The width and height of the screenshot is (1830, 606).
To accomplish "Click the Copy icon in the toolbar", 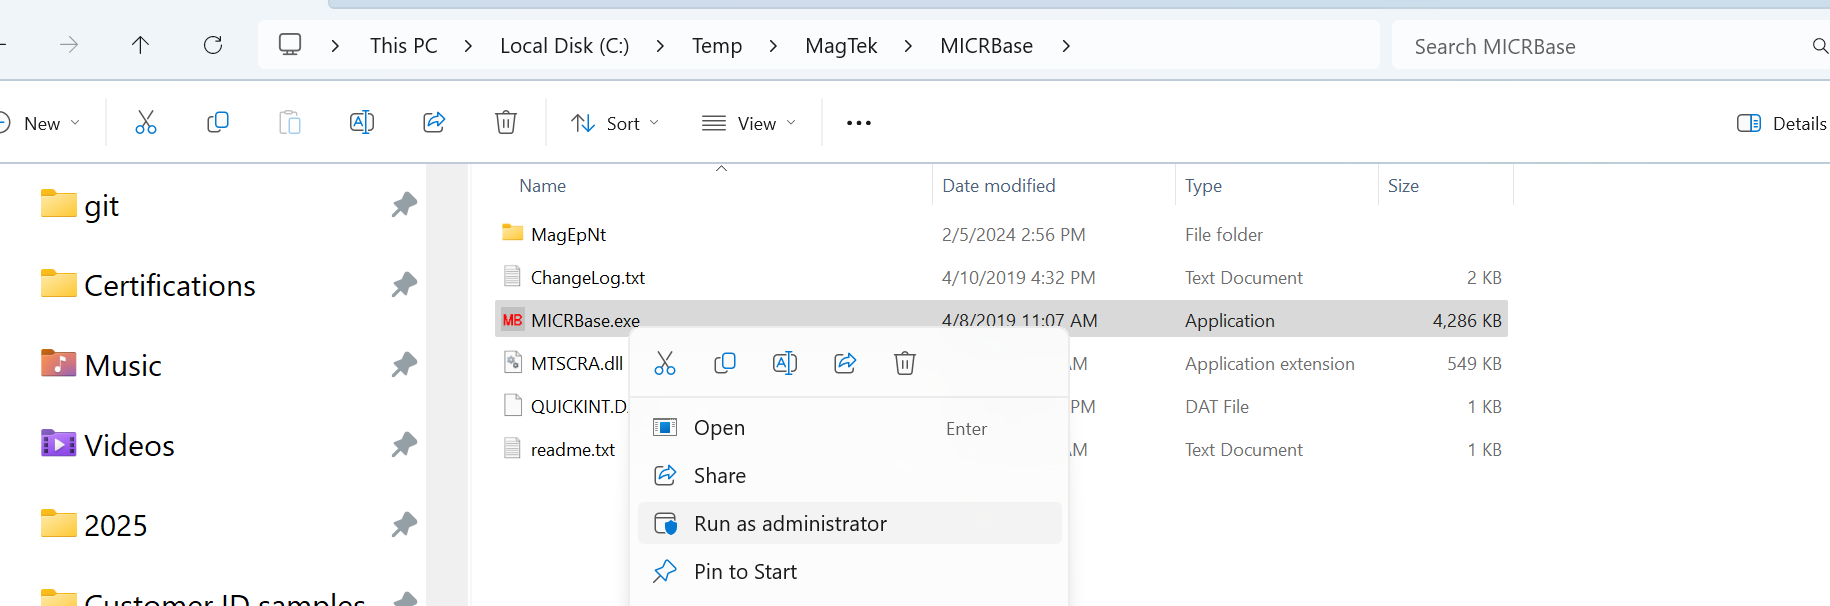I will pos(217,123).
